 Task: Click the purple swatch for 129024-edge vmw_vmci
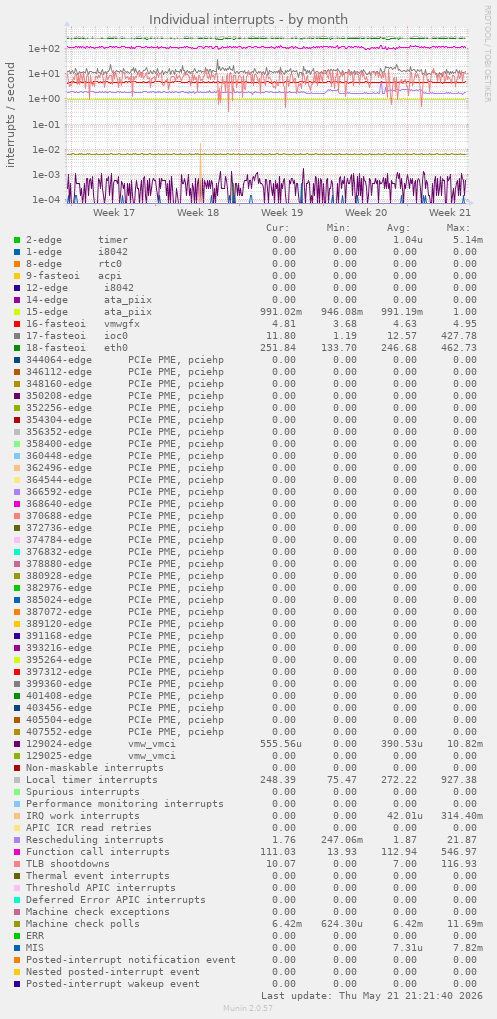(x=17, y=743)
